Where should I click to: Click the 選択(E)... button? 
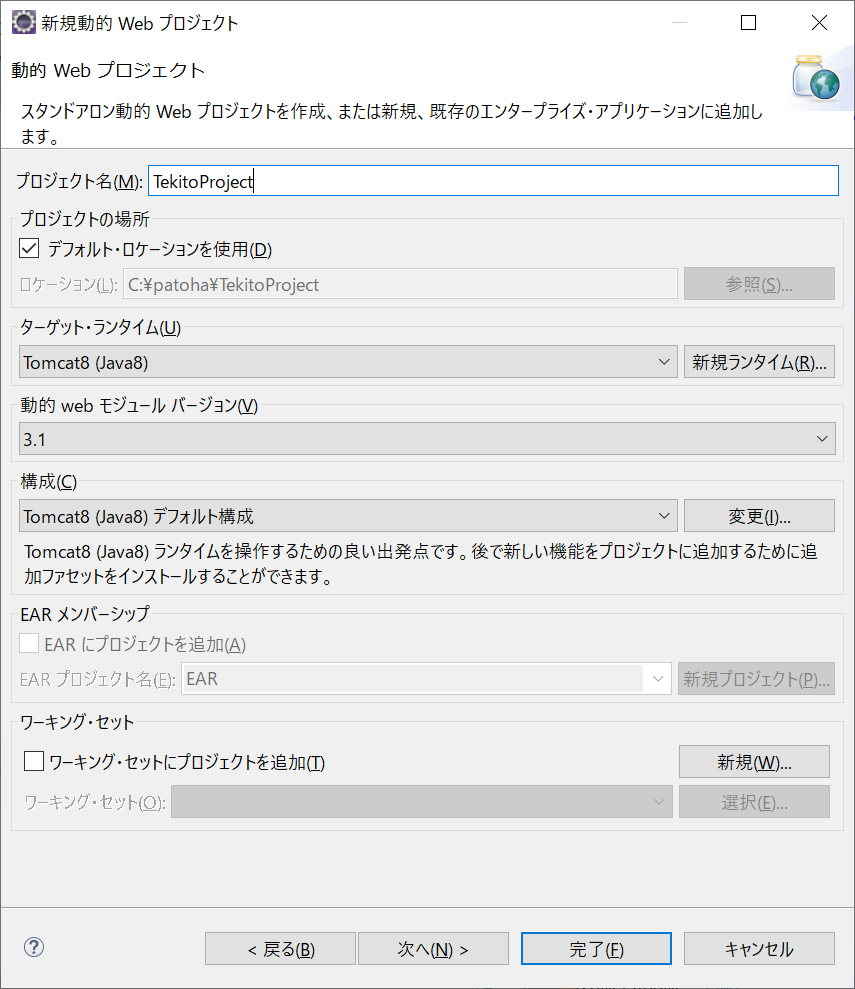754,802
